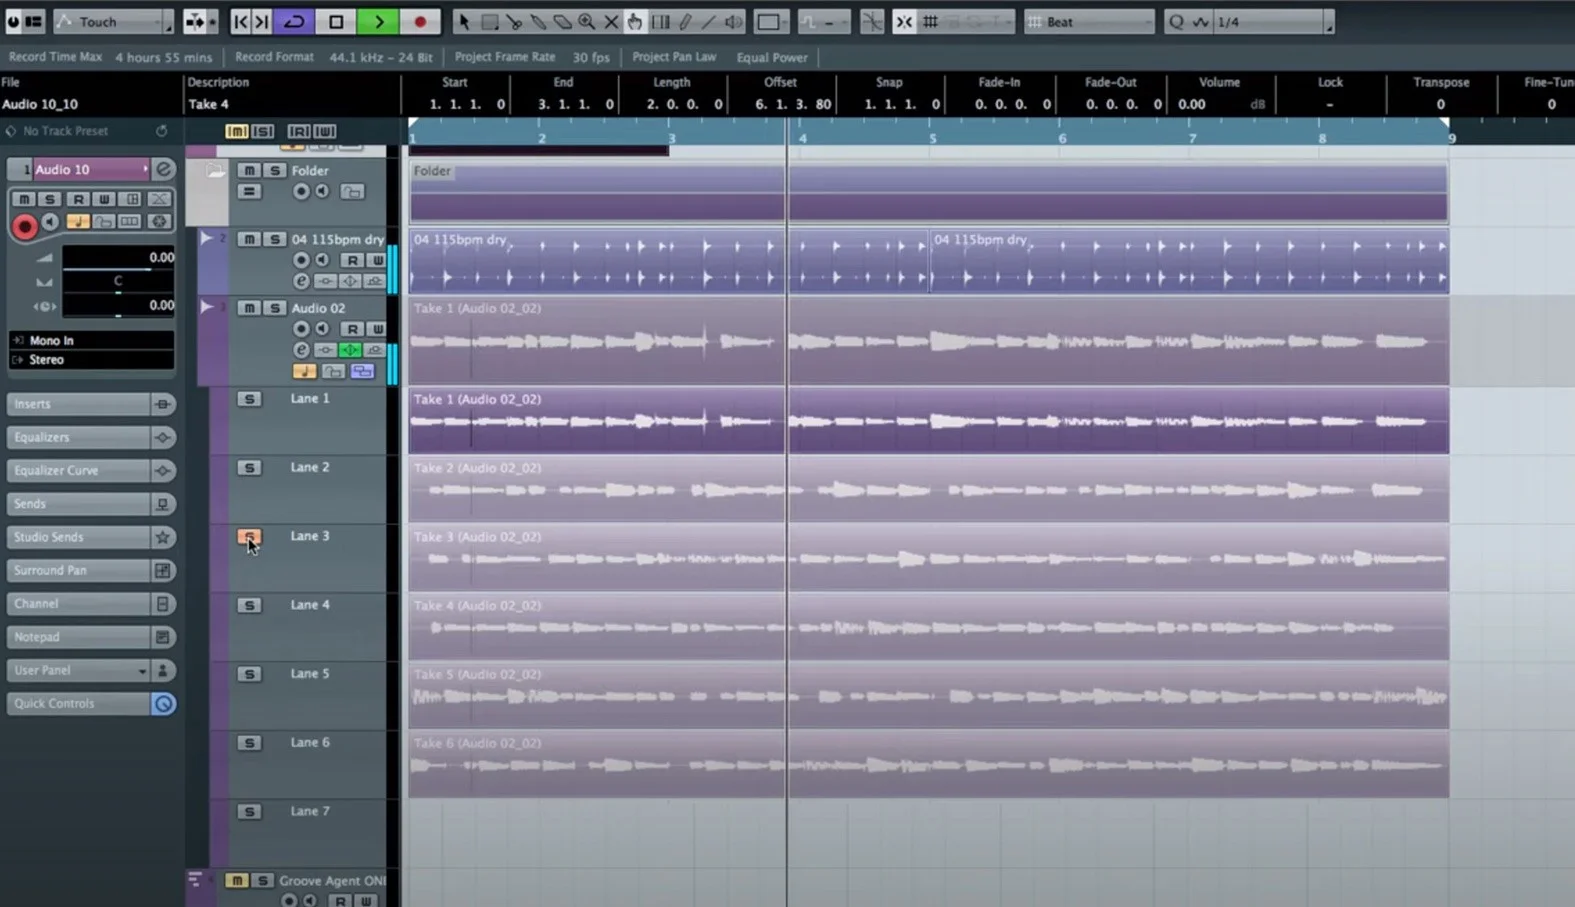Image resolution: width=1575 pixels, height=907 pixels.
Task: Mute the Audio 02 track
Action: pos(249,308)
